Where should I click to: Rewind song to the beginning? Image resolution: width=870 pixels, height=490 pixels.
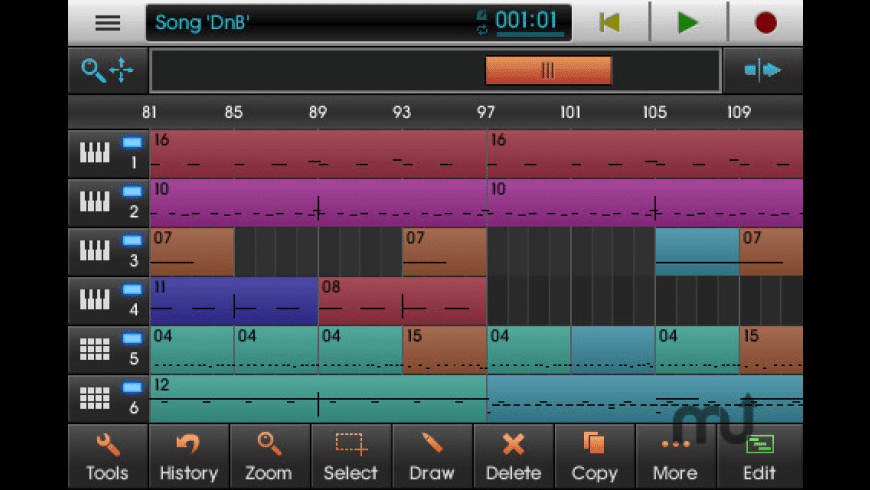(610, 23)
